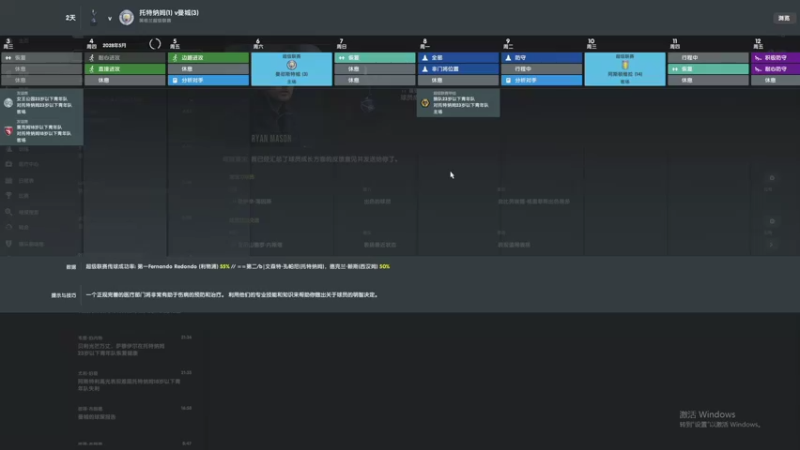Screen dimensions: 800x450
Task: Select the Friday 12 day header
Action: pyautogui.click(x=758, y=43)
